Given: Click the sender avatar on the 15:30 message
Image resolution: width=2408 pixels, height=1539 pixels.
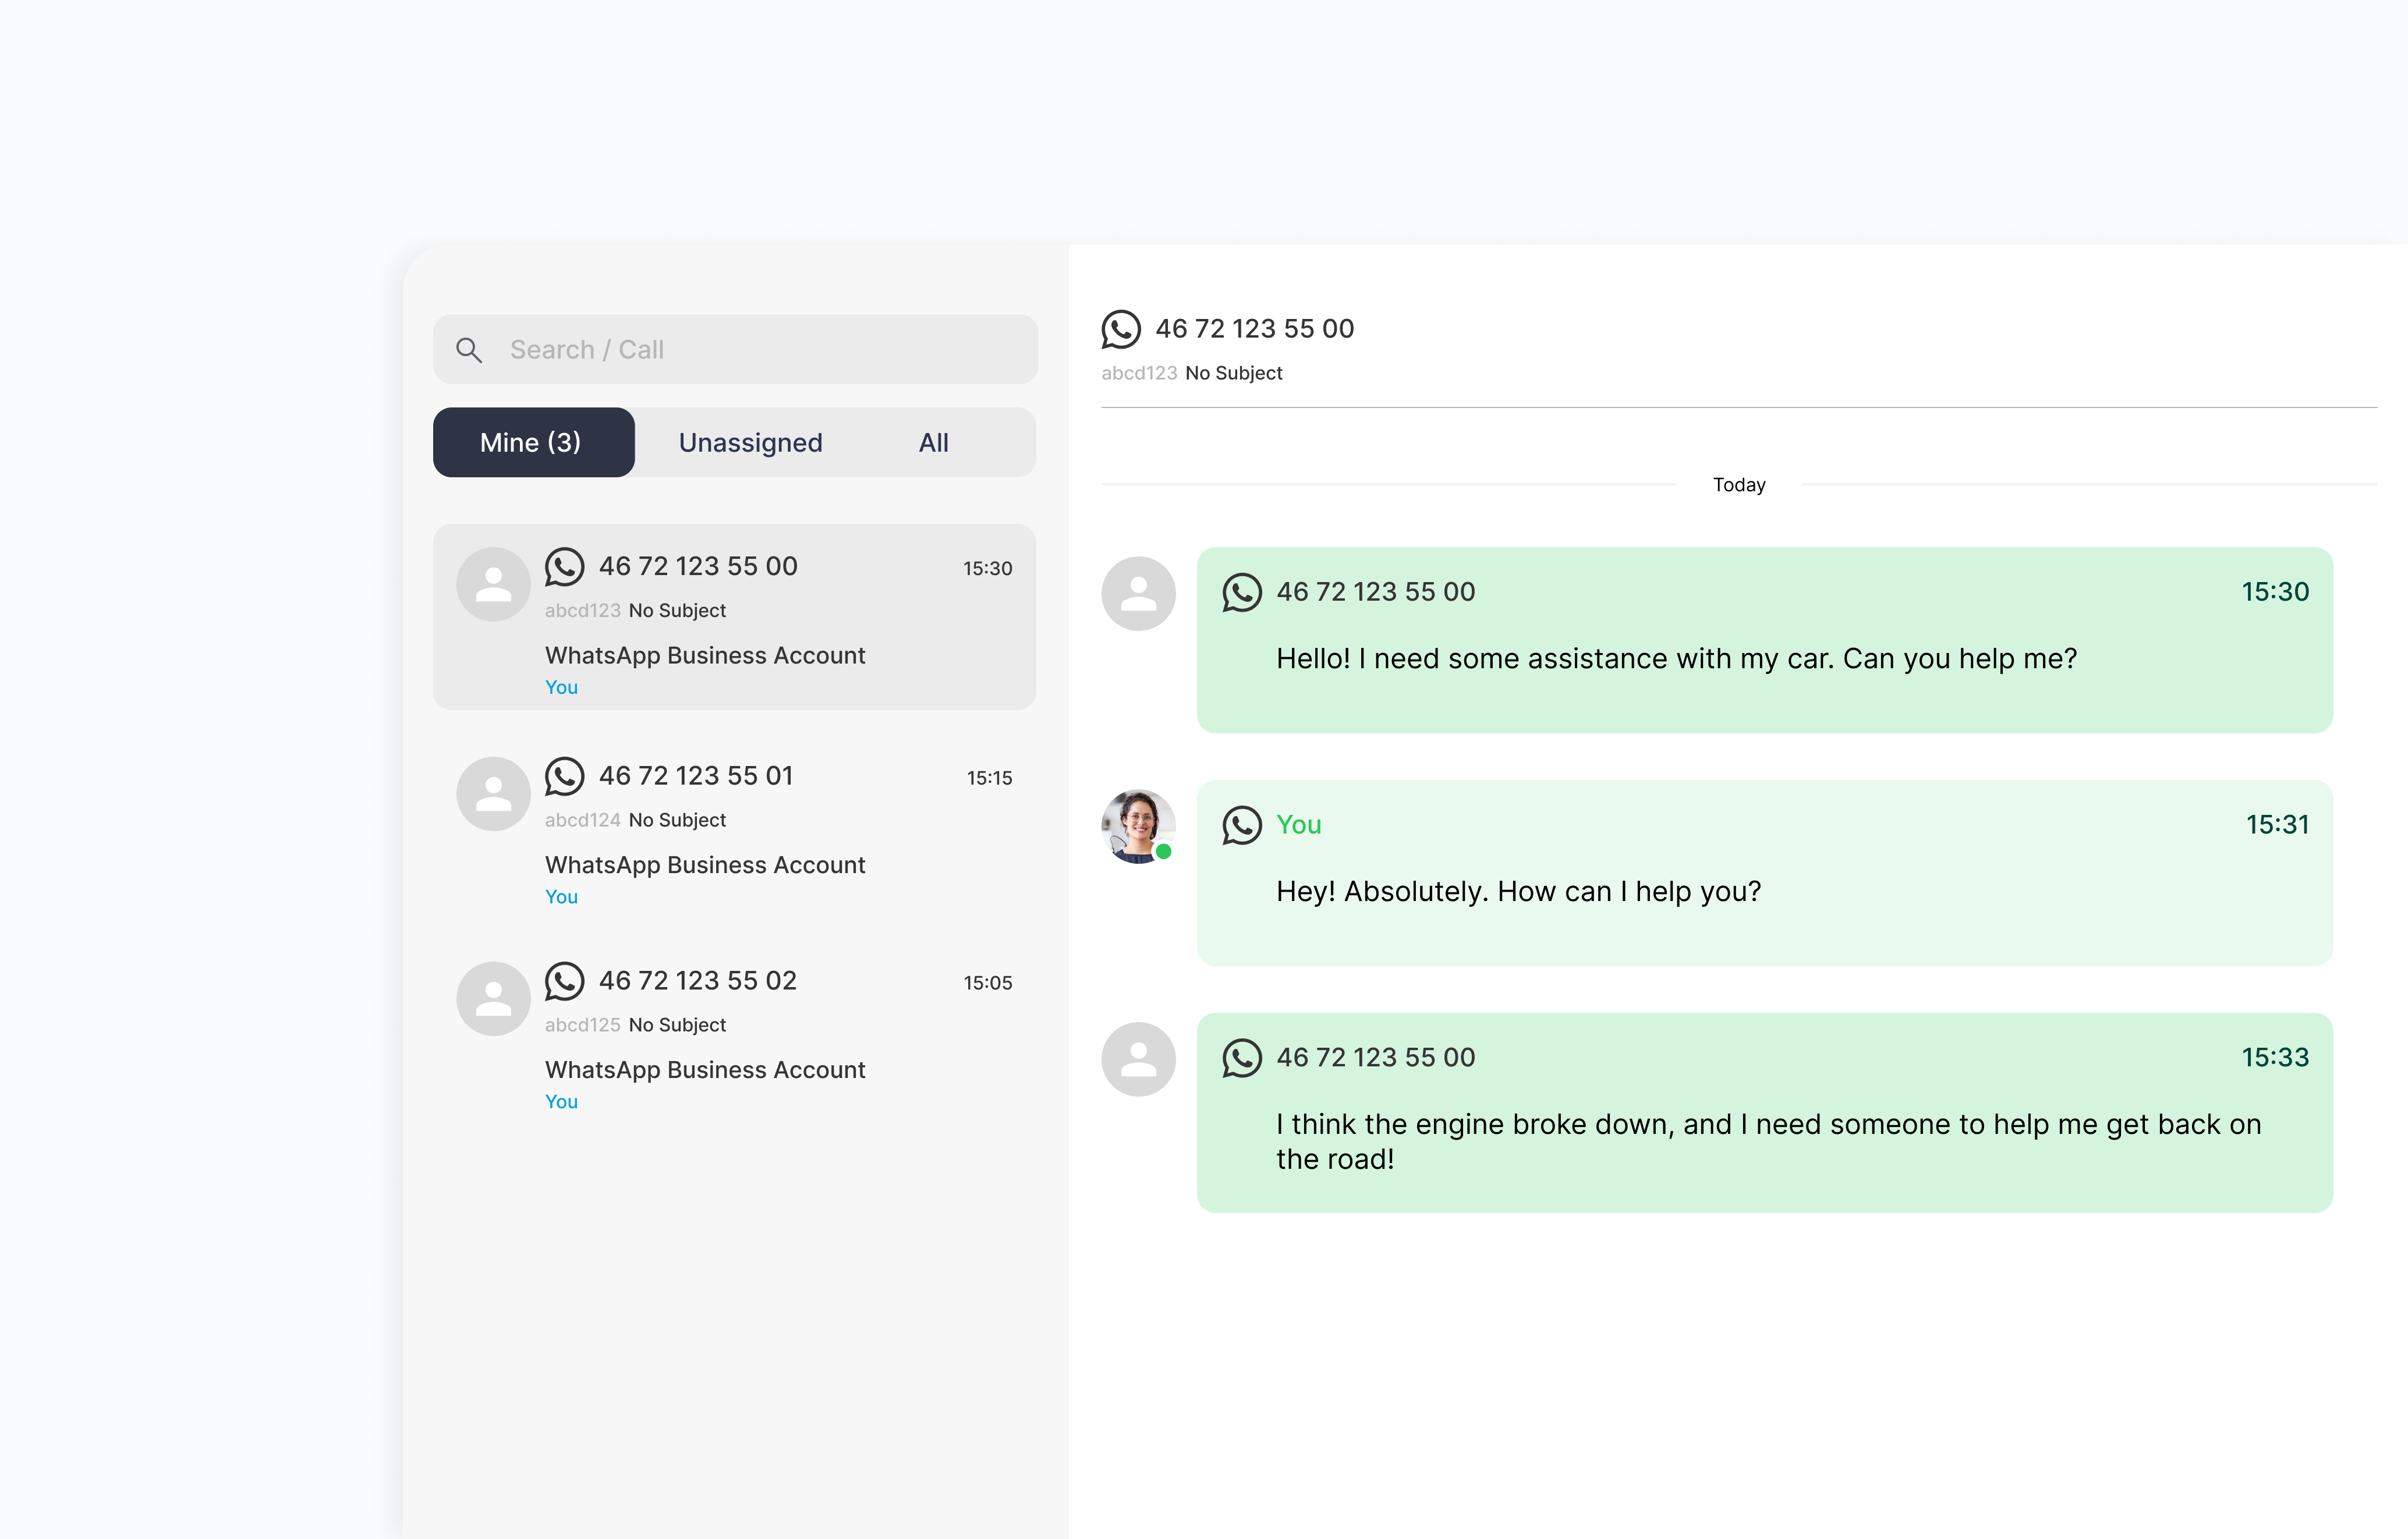Looking at the screenshot, I should coord(1138,593).
